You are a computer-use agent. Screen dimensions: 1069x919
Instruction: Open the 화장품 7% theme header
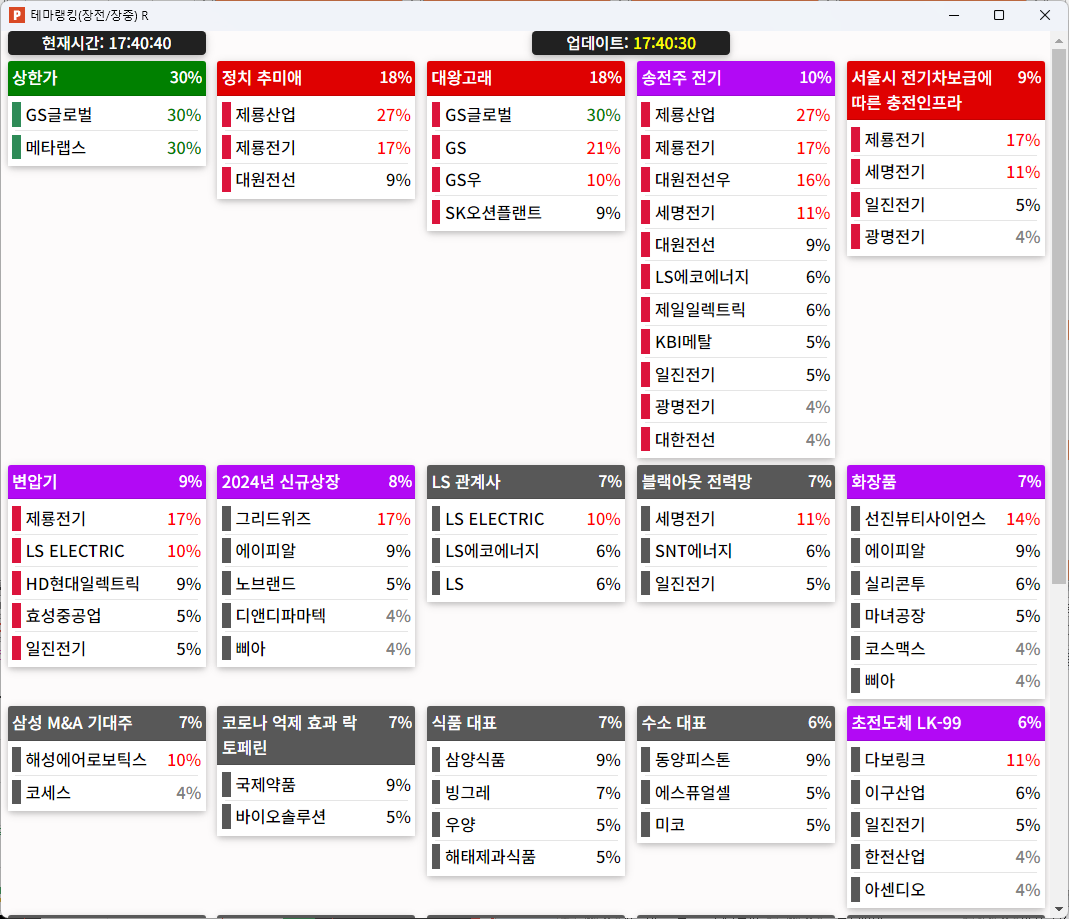point(946,482)
